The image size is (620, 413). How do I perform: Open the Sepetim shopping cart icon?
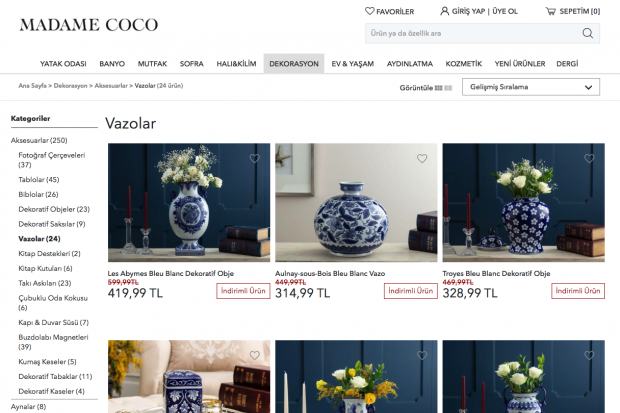click(551, 11)
